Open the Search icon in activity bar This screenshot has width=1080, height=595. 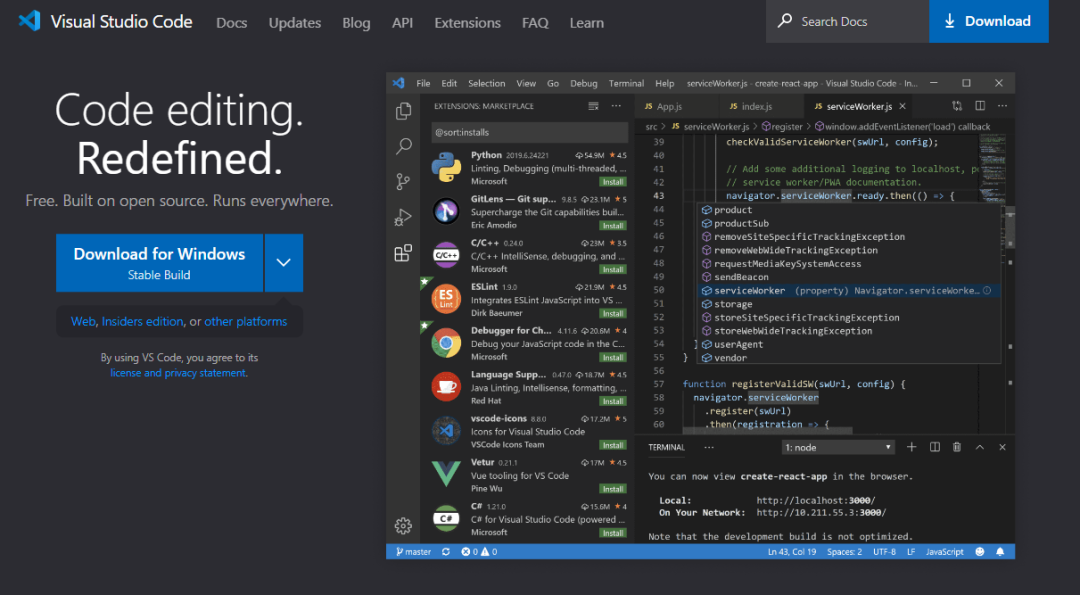pyautogui.click(x=404, y=146)
